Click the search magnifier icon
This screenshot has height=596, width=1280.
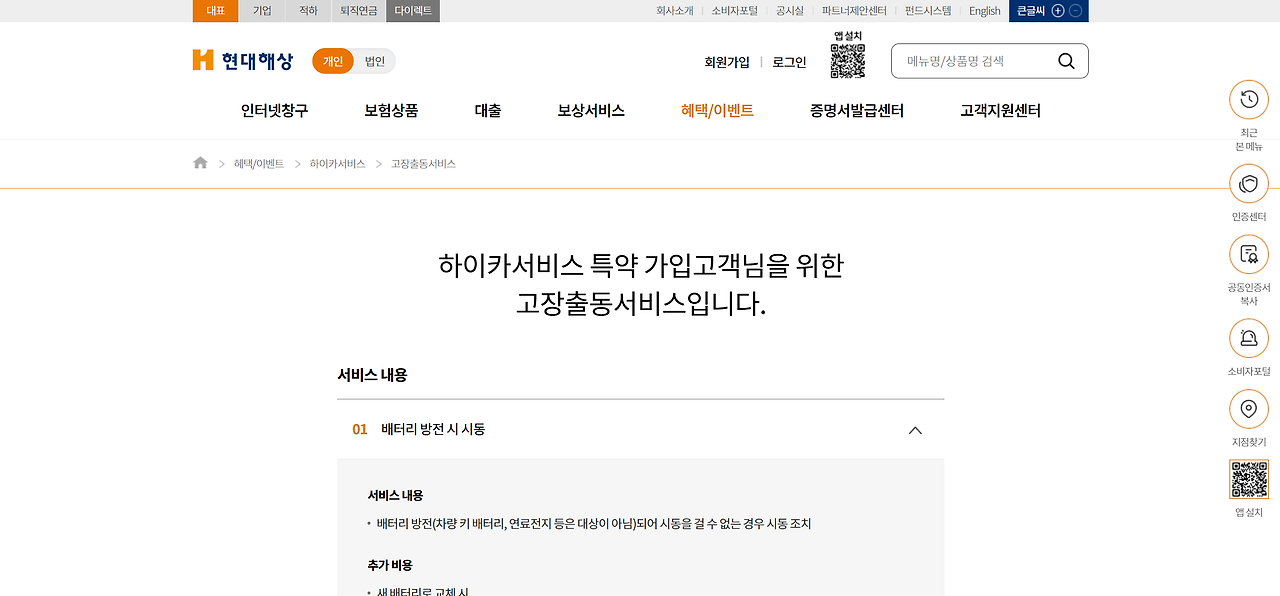[x=1066, y=61]
